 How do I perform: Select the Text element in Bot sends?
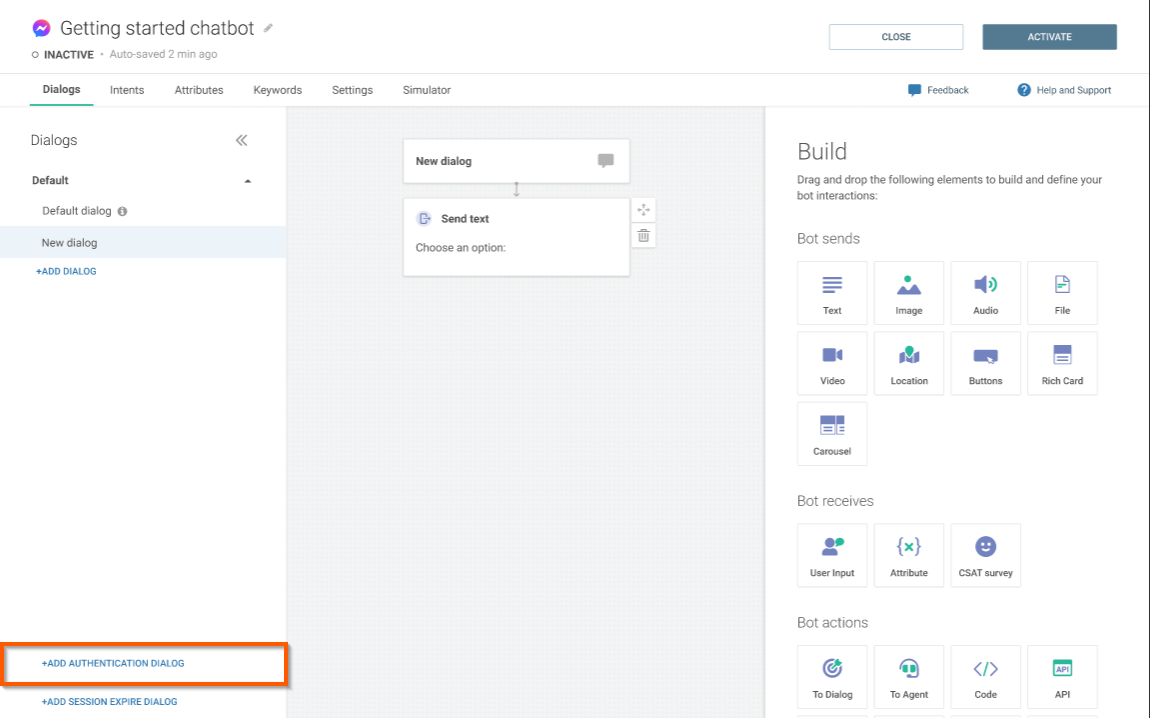(x=832, y=293)
